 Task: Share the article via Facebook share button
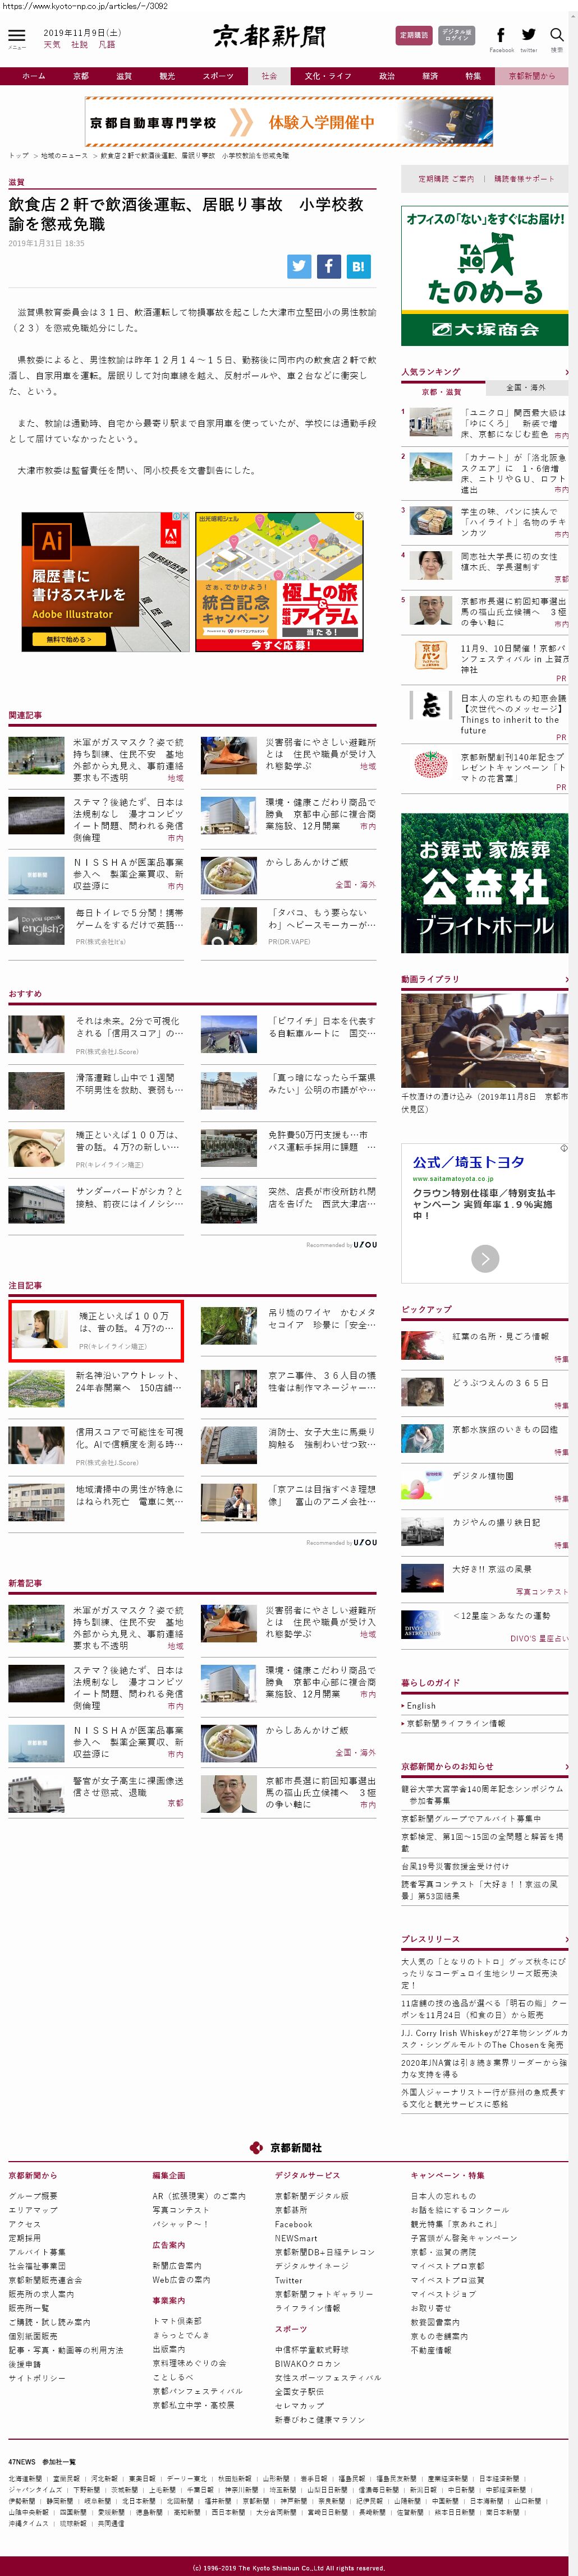(328, 266)
